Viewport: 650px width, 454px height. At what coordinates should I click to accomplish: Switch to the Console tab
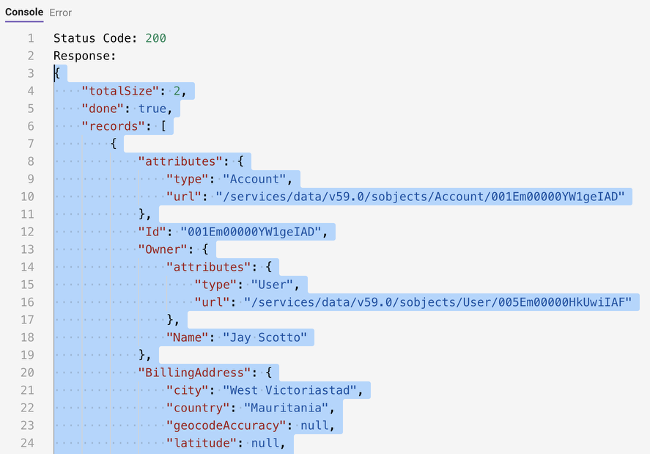[24, 12]
